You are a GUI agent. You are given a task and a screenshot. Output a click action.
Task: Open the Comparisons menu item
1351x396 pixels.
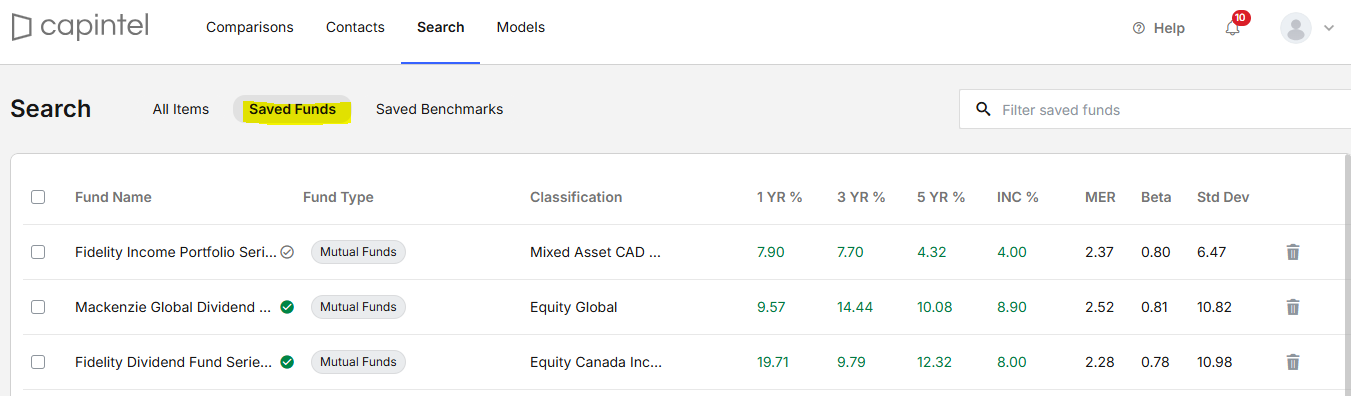(x=250, y=27)
